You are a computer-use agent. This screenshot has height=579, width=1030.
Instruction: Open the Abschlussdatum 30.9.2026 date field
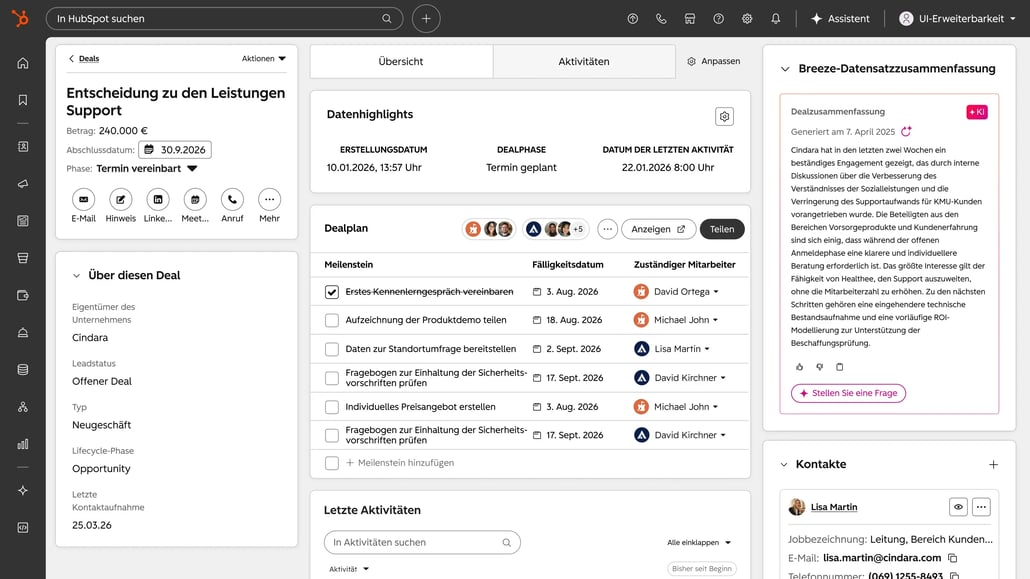175,150
